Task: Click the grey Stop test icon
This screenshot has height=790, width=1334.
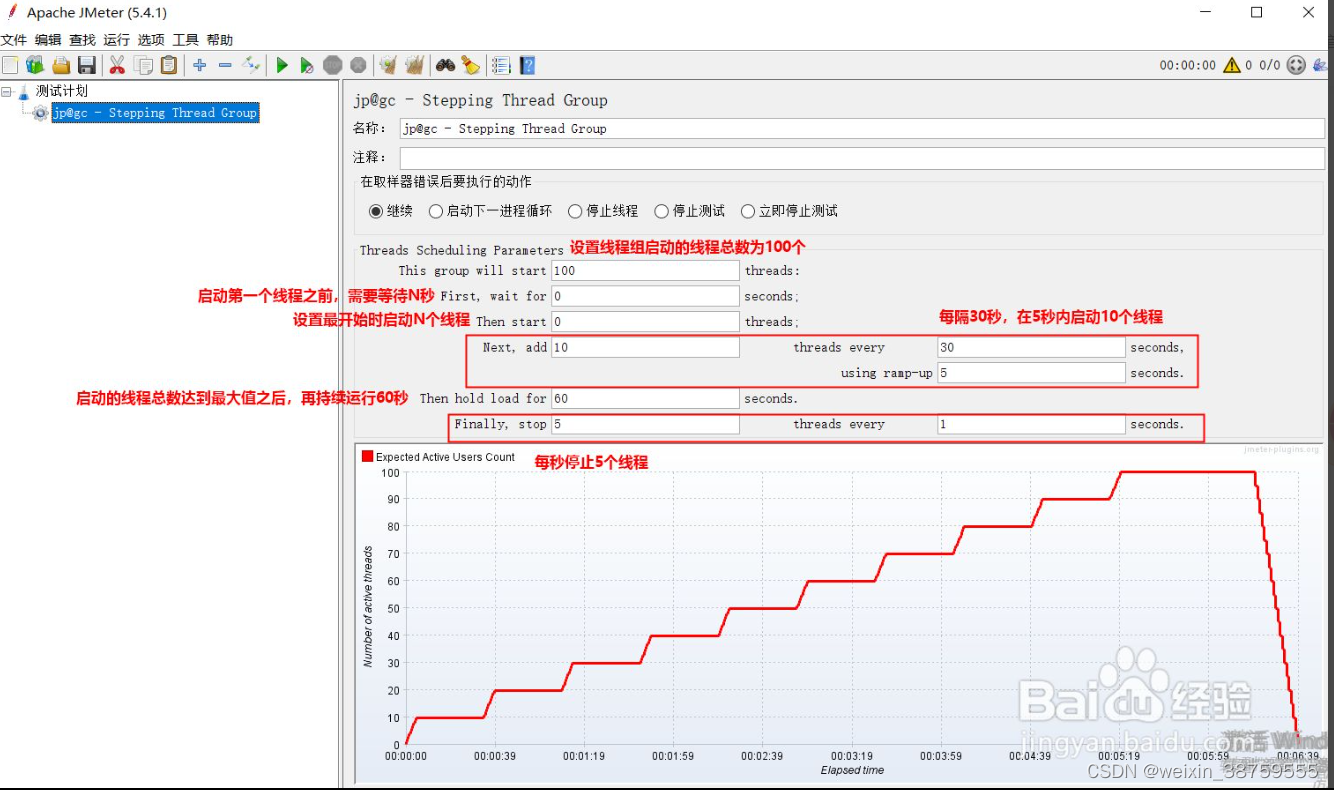Action: (333, 65)
